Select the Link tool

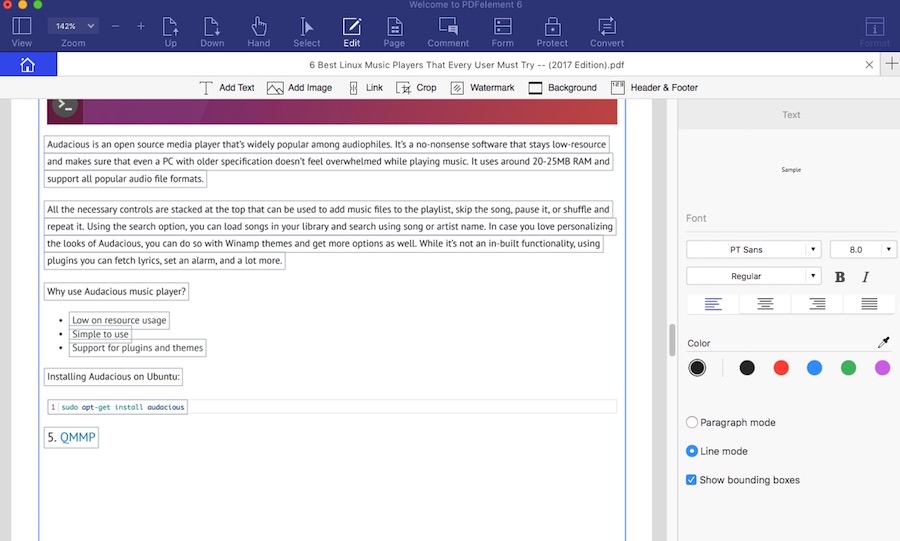[366, 88]
